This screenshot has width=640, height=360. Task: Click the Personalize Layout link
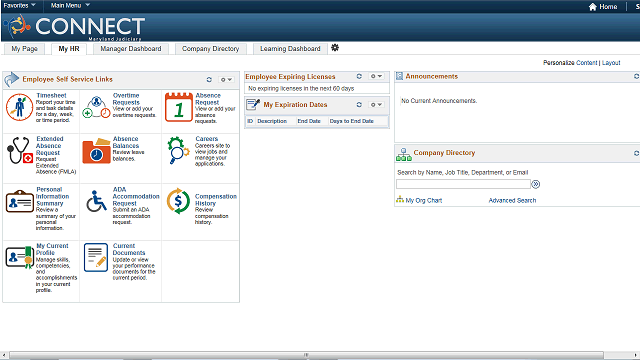[x=611, y=63]
